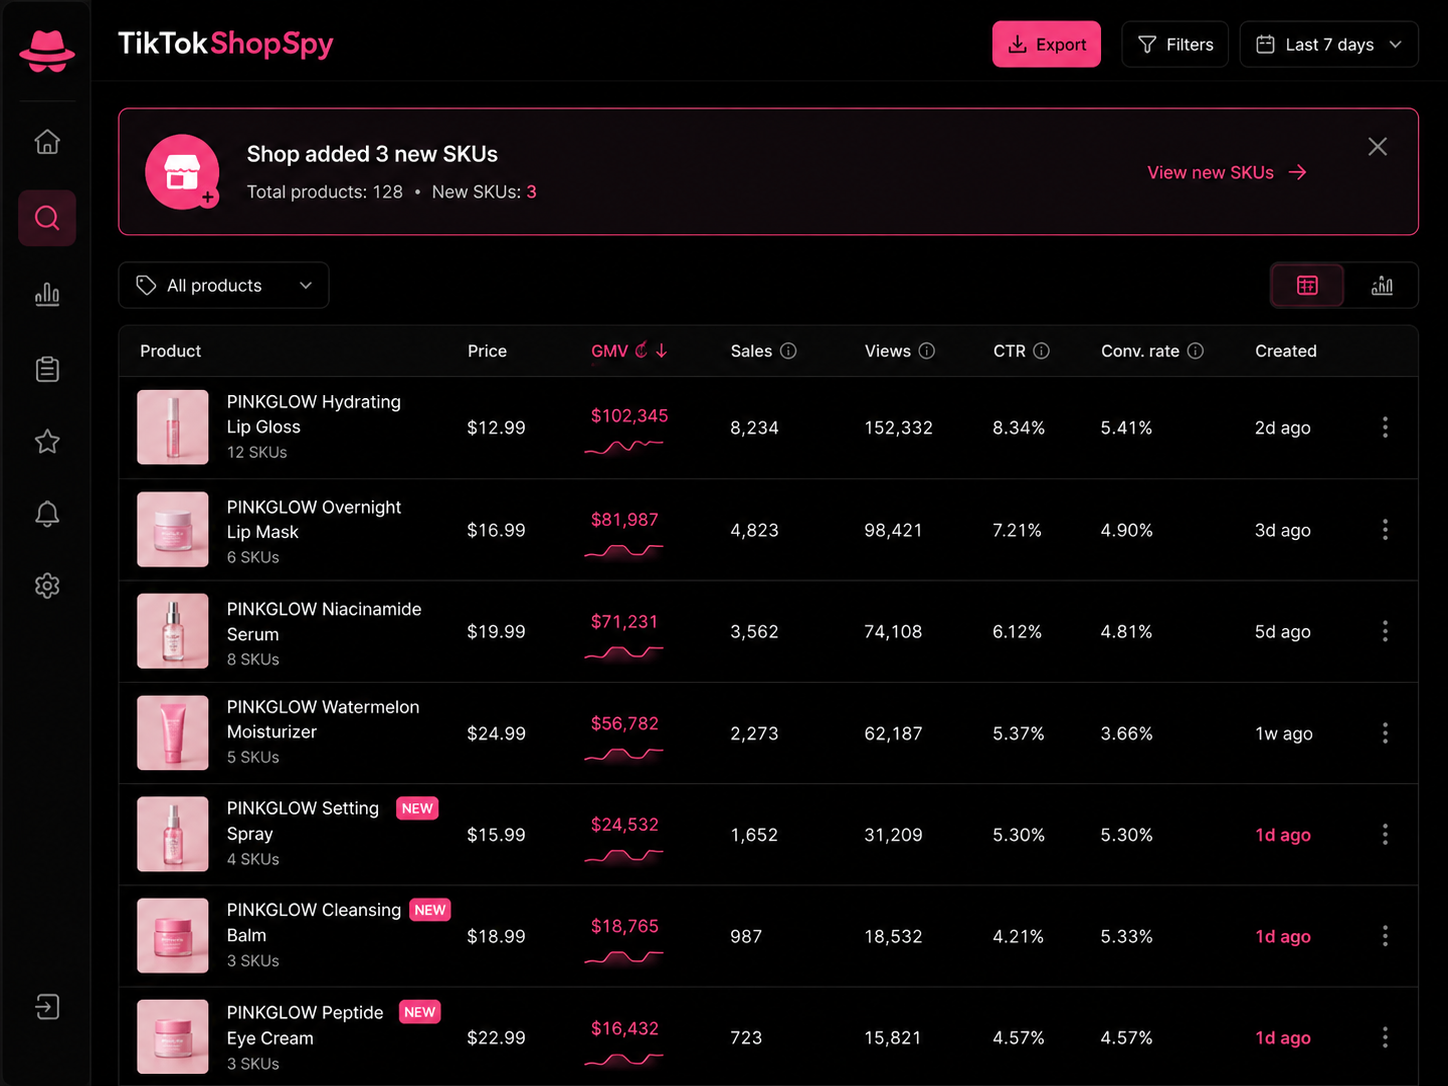1448x1086 pixels.
Task: Click the TikTokShopSpy brand title
Action: (225, 44)
